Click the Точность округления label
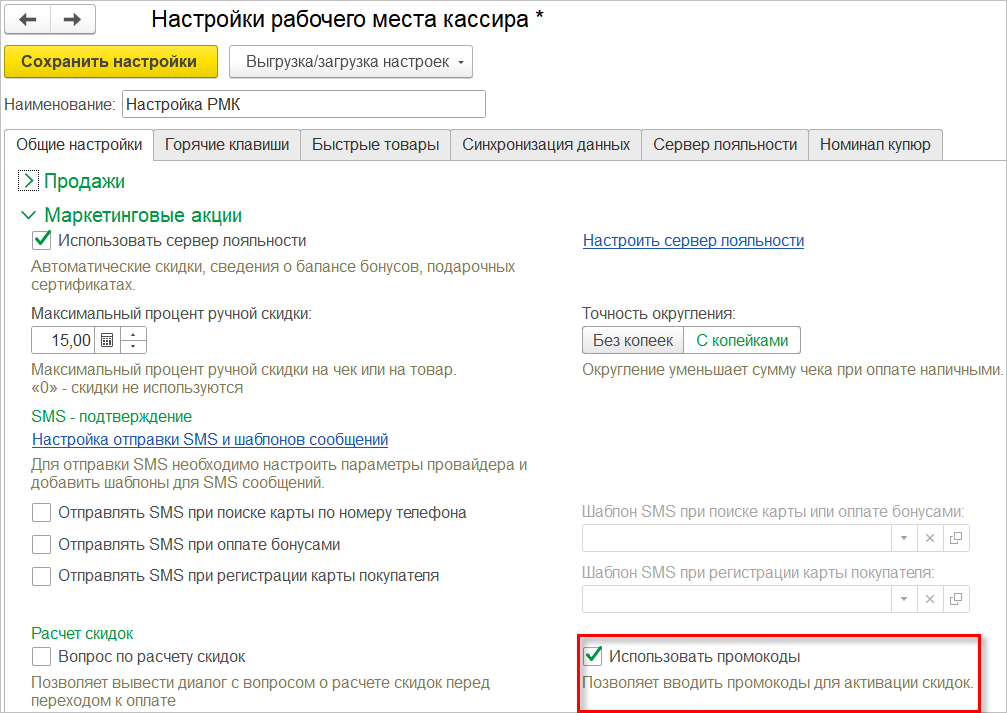1007x713 pixels. pyautogui.click(x=659, y=313)
